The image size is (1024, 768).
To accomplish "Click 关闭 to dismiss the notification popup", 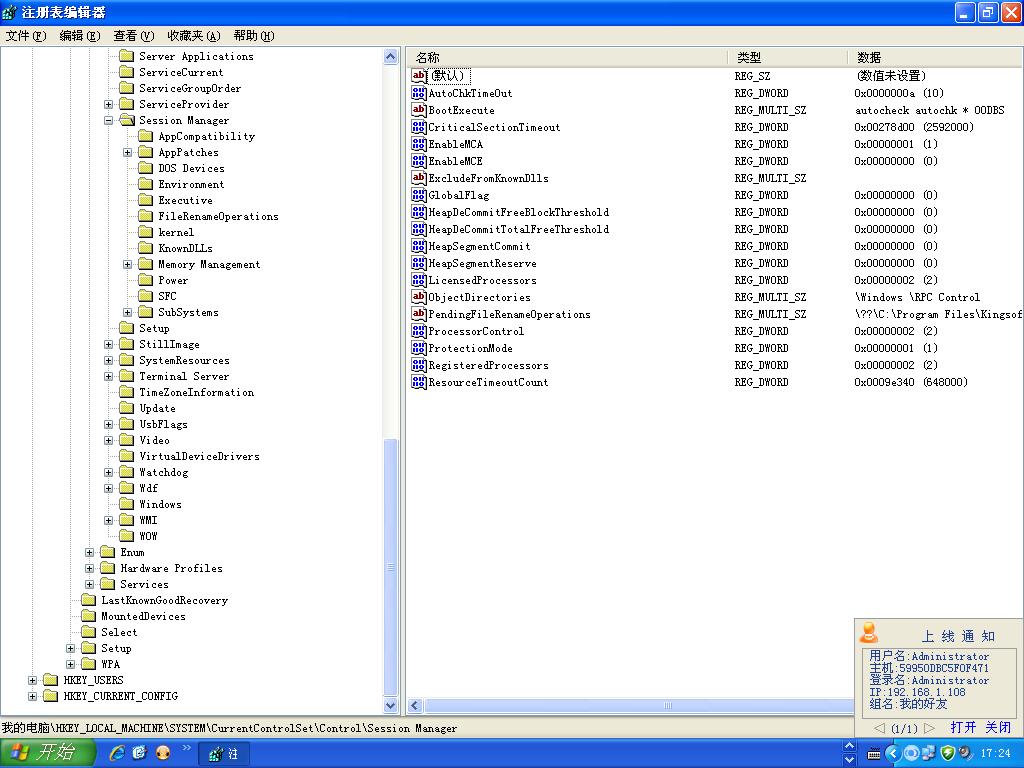I will click(x=997, y=727).
